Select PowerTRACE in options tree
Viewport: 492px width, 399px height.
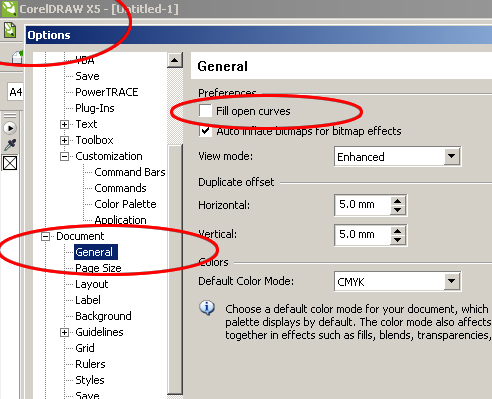tap(107, 92)
